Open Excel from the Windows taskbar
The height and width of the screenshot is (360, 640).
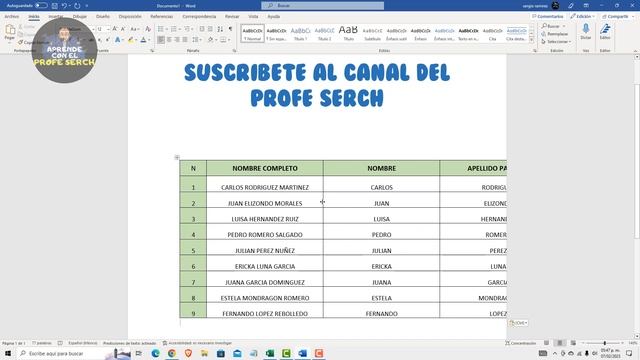tap(270, 353)
